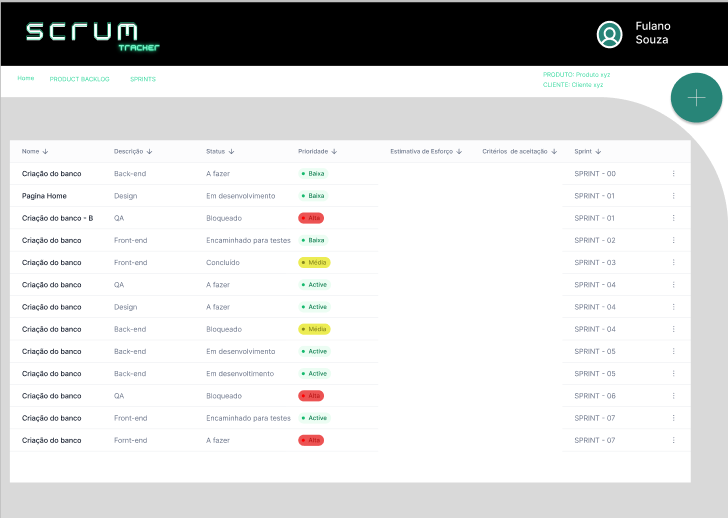Select the Criação do banco - B name

coord(58,218)
